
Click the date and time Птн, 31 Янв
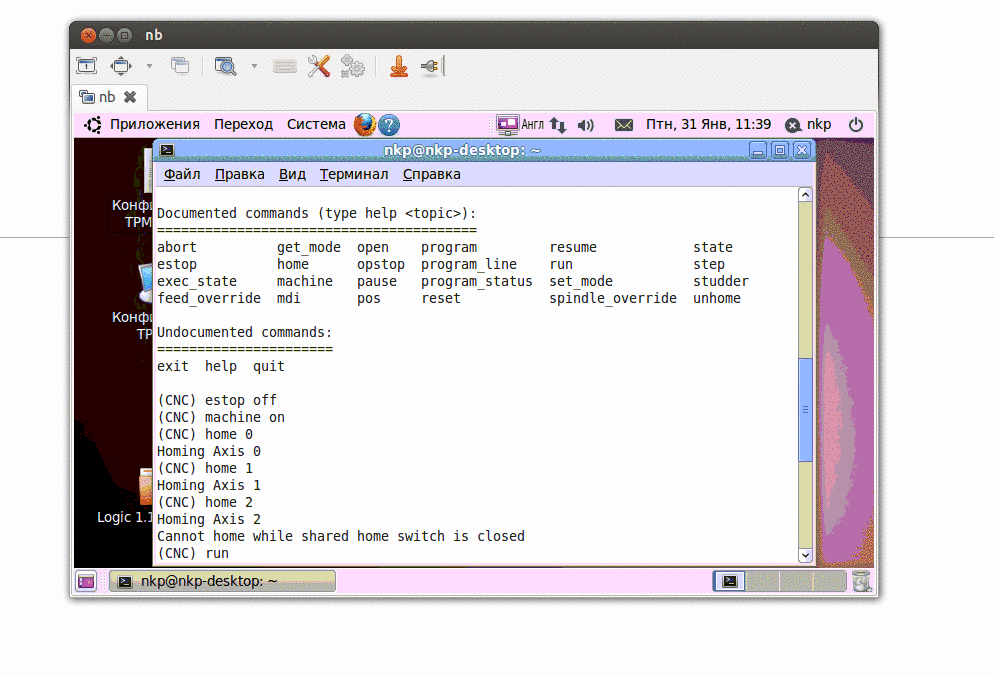click(x=708, y=124)
